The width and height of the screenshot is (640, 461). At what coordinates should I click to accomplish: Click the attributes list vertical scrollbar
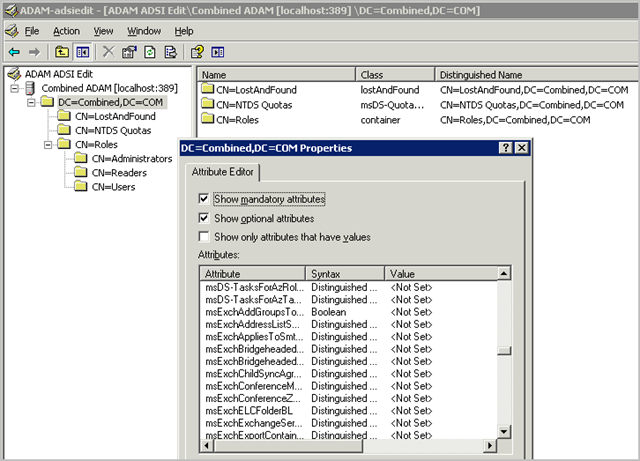(504, 350)
